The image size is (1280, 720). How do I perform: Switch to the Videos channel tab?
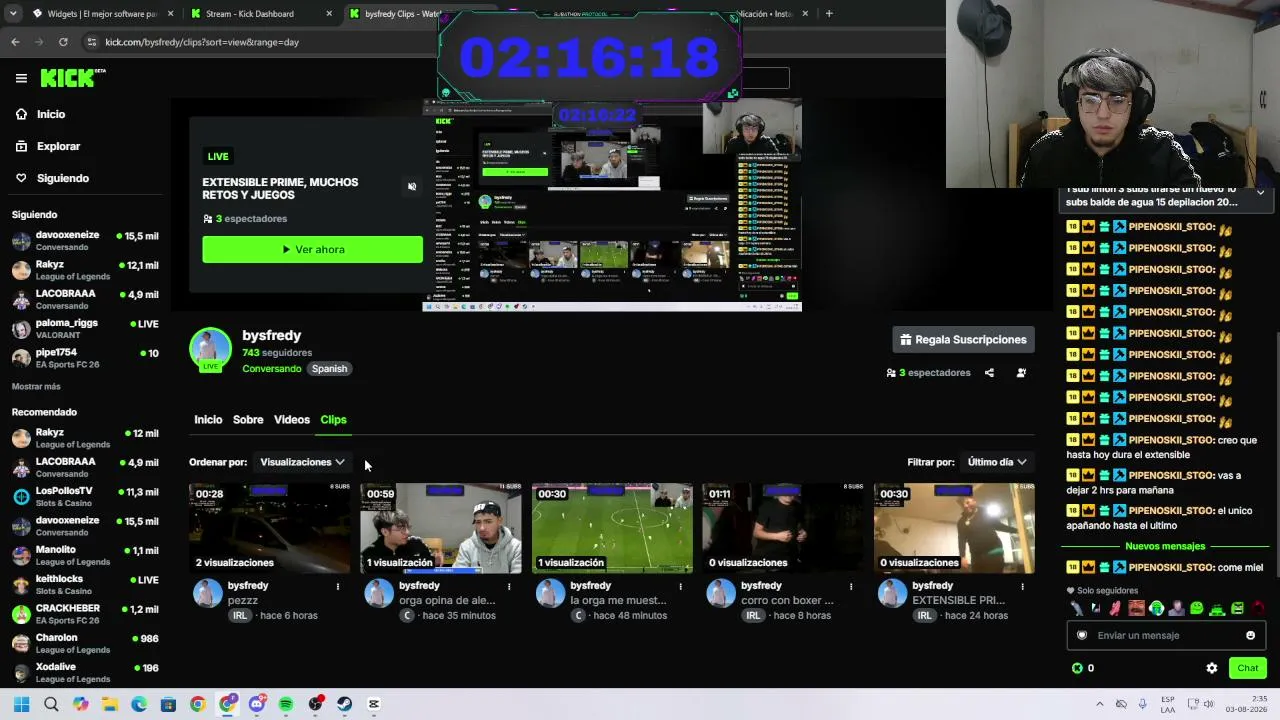pyautogui.click(x=292, y=420)
